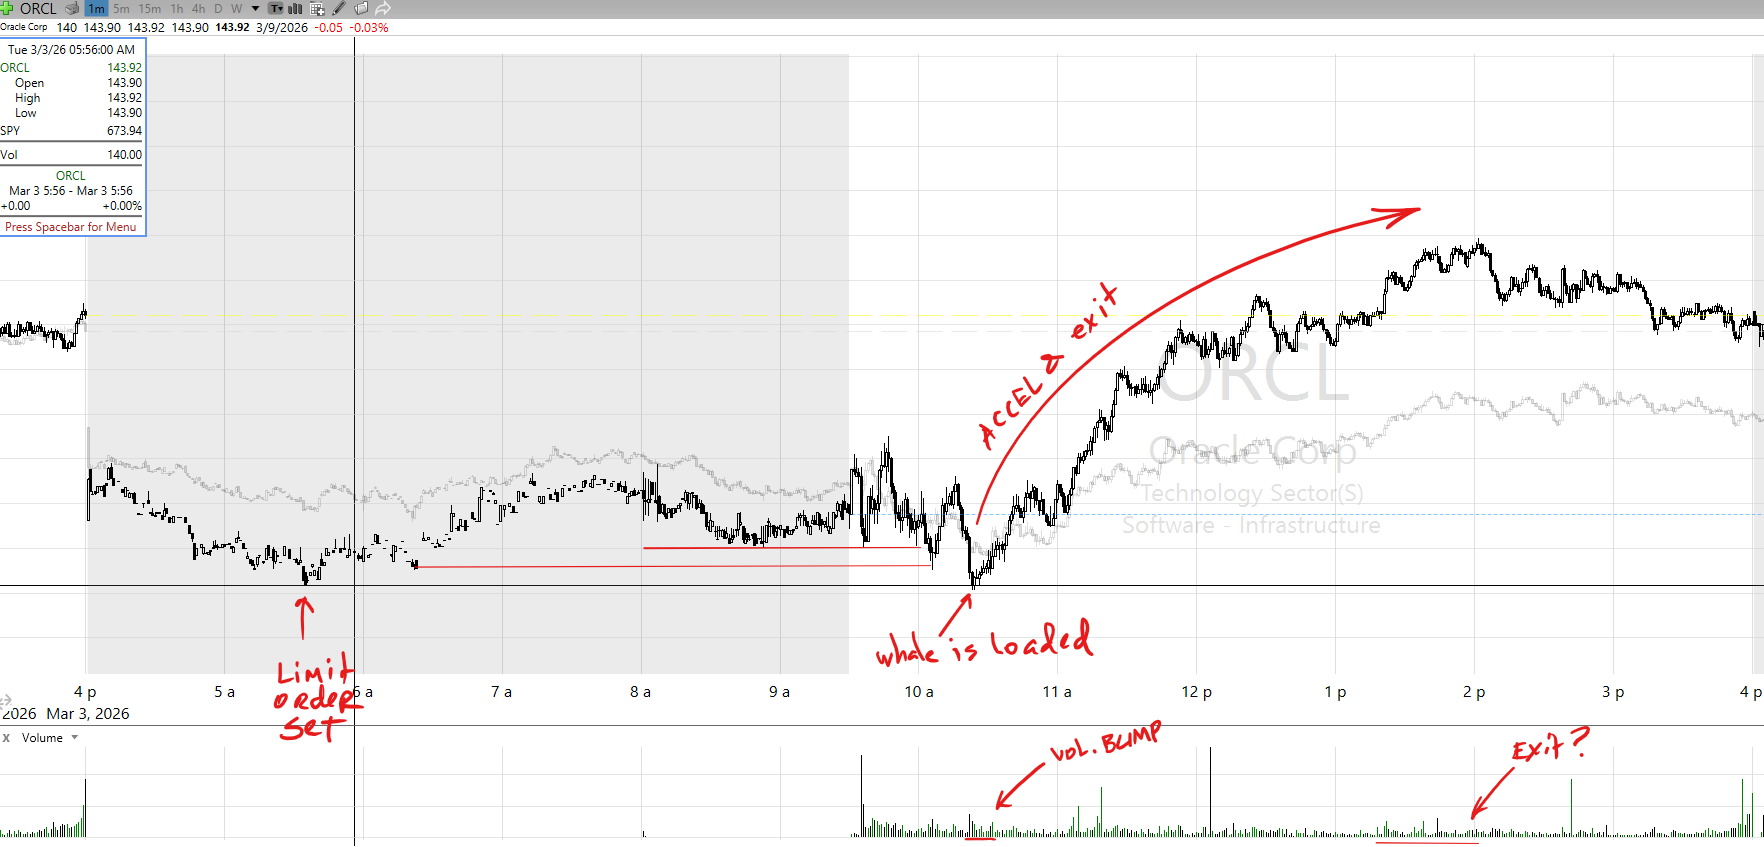Switch to the 1m timeframe
The image size is (1764, 847).
pos(96,8)
